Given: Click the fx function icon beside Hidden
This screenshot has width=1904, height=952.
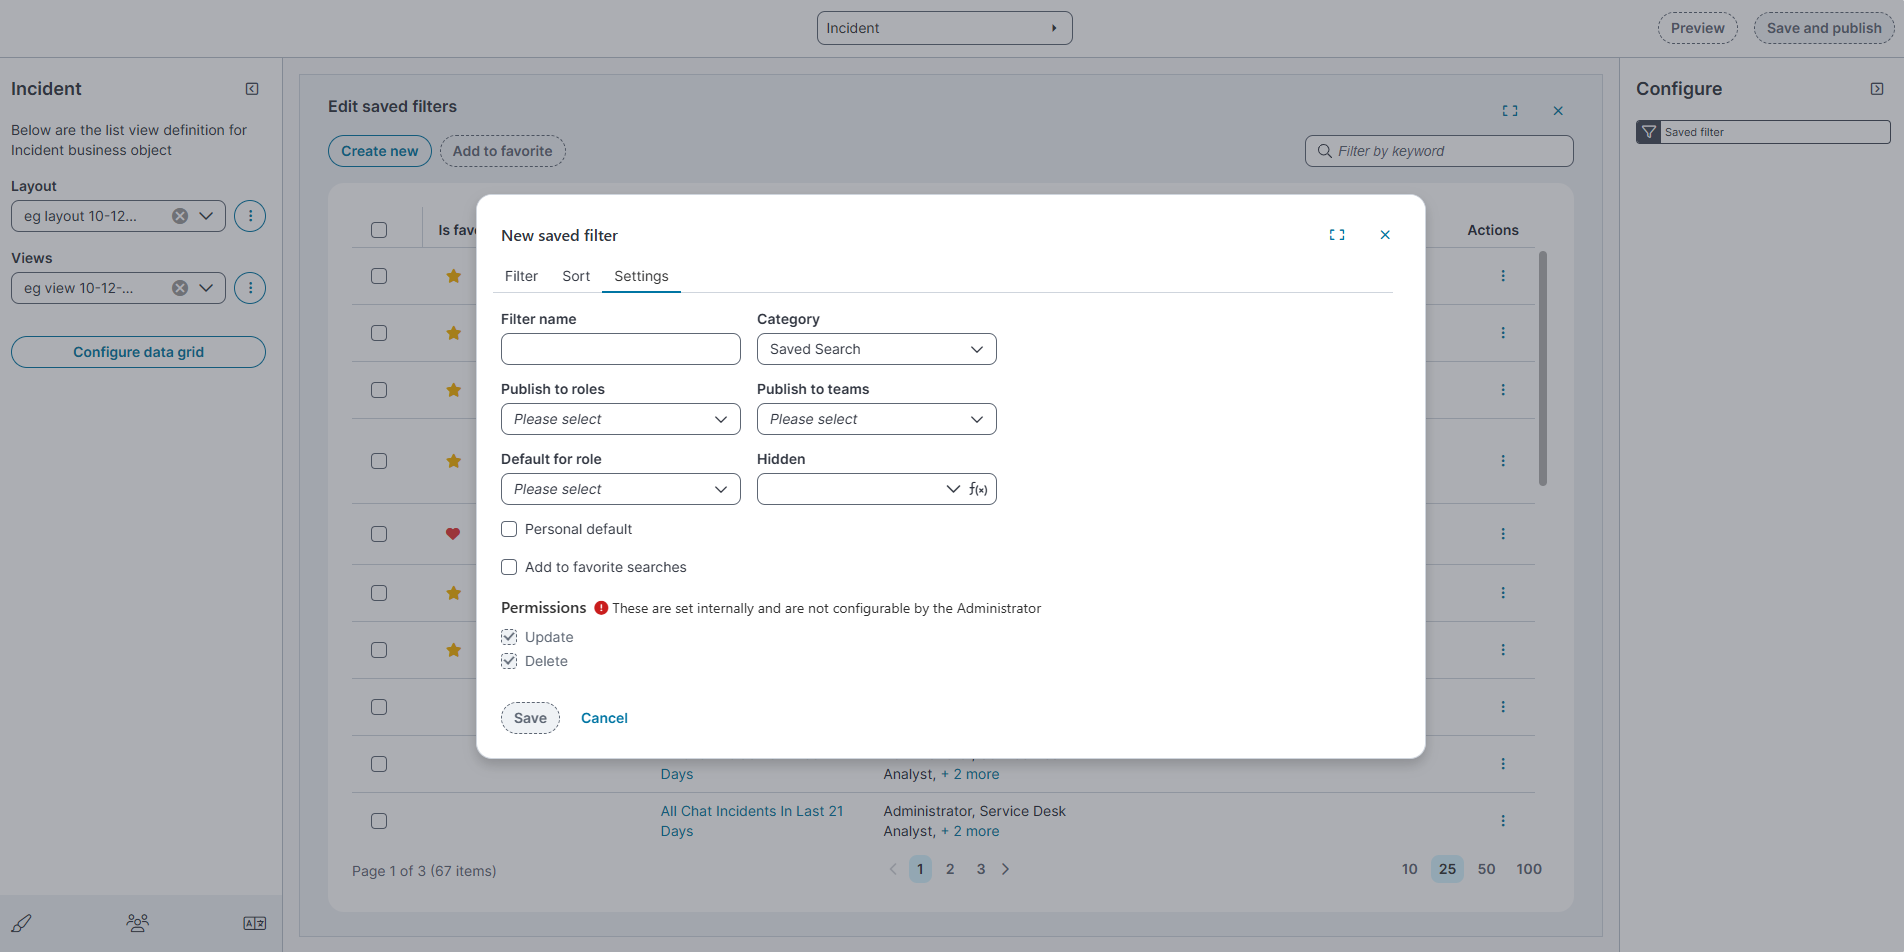Looking at the screenshot, I should coord(978,489).
